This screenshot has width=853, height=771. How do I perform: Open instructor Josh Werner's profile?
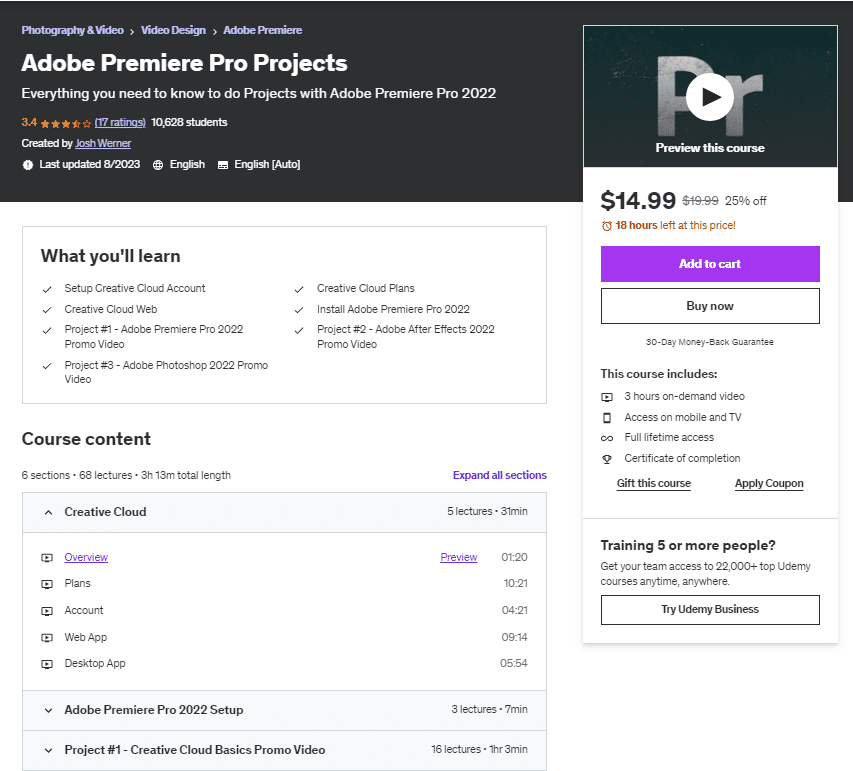pos(103,143)
